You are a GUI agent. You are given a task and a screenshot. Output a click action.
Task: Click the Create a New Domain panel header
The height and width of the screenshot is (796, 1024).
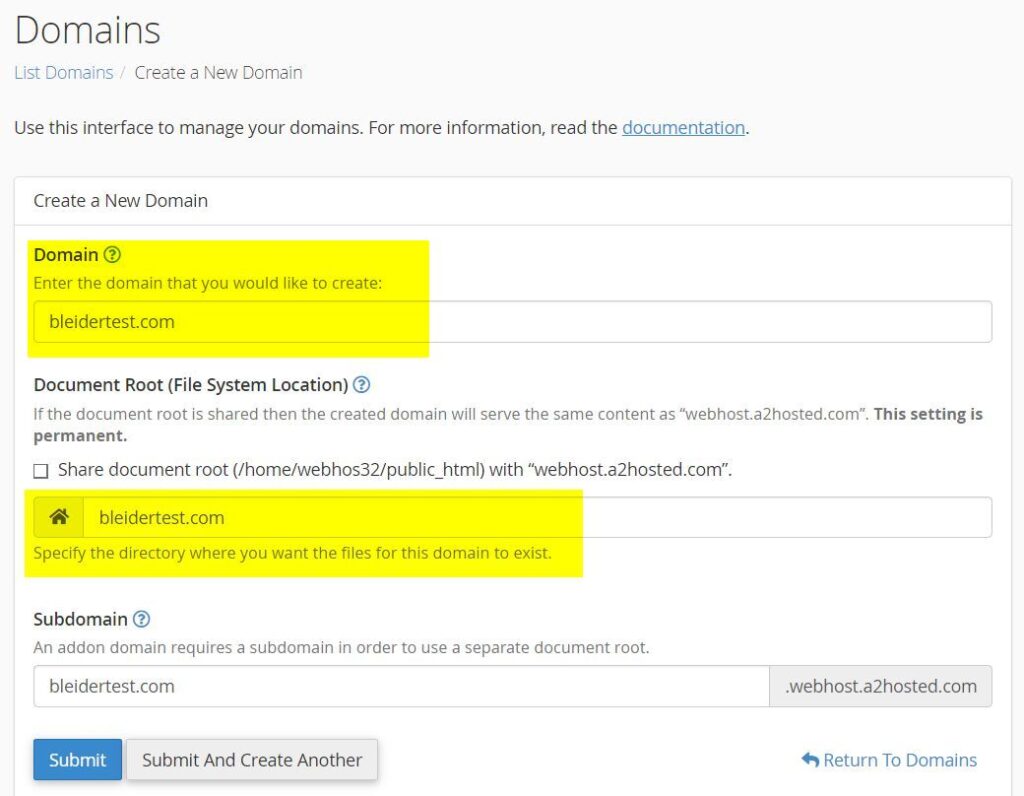[x=121, y=201]
